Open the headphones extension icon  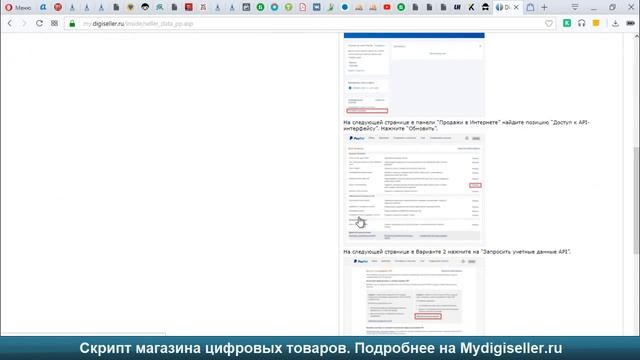point(582,23)
